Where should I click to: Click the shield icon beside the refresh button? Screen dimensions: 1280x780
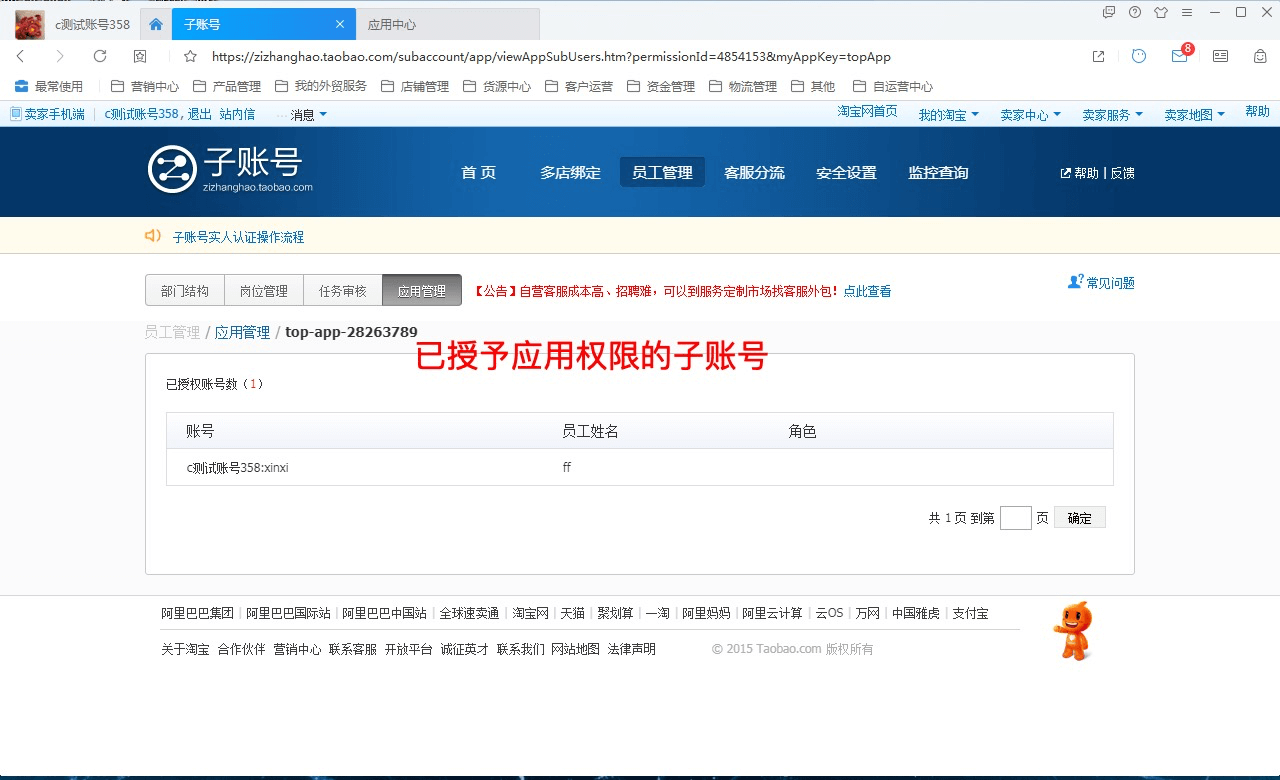(x=140, y=56)
